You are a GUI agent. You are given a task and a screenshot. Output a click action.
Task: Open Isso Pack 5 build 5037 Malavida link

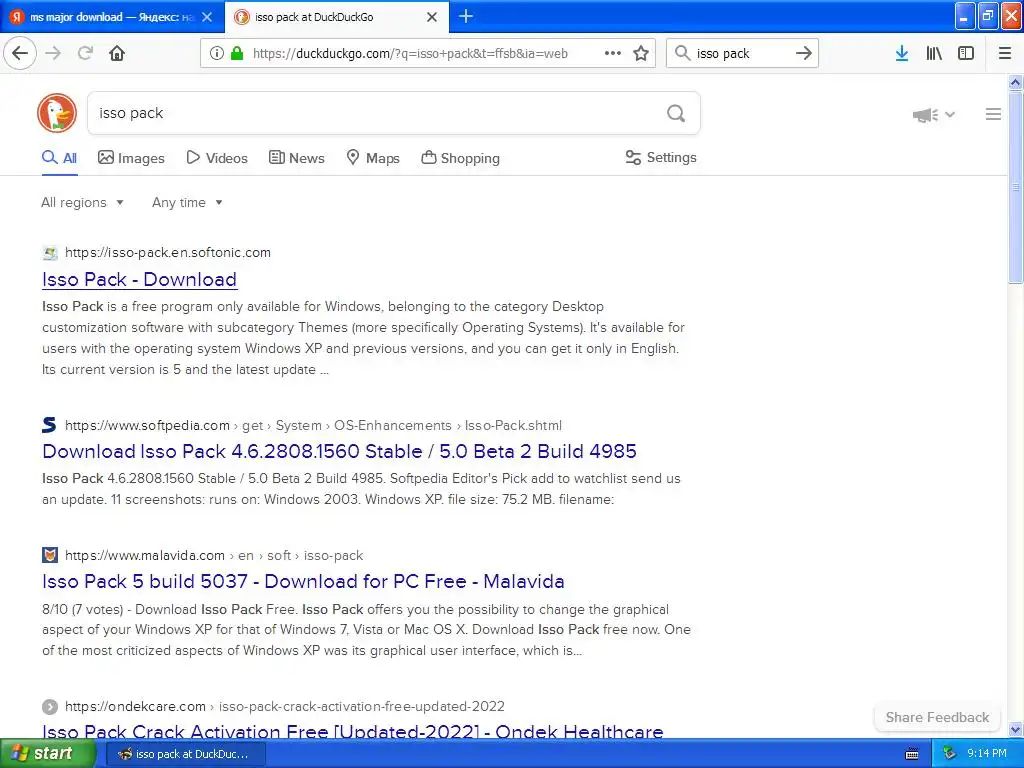tap(303, 581)
